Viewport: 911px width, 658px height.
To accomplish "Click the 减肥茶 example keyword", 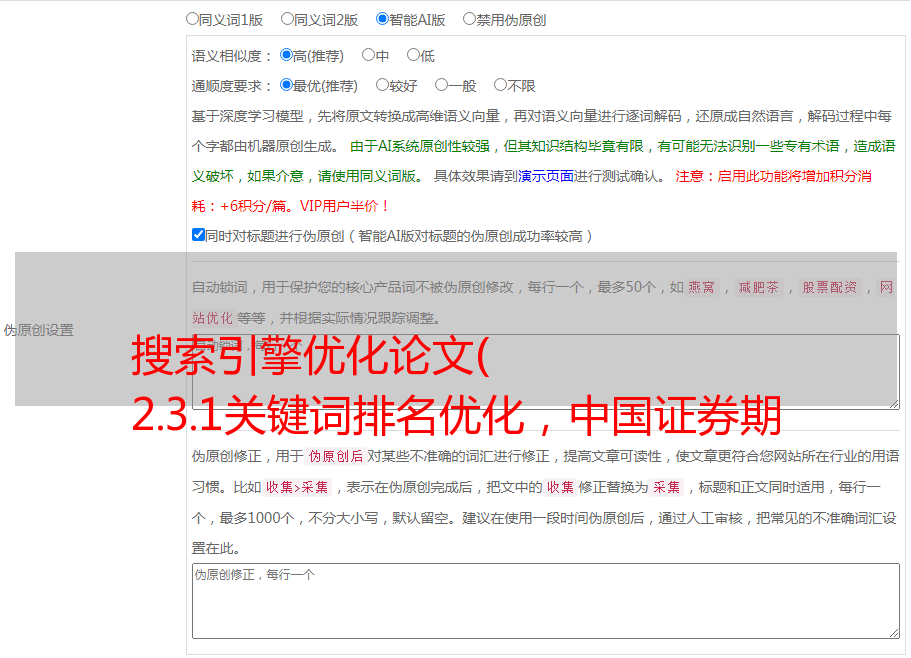I will 758,287.
